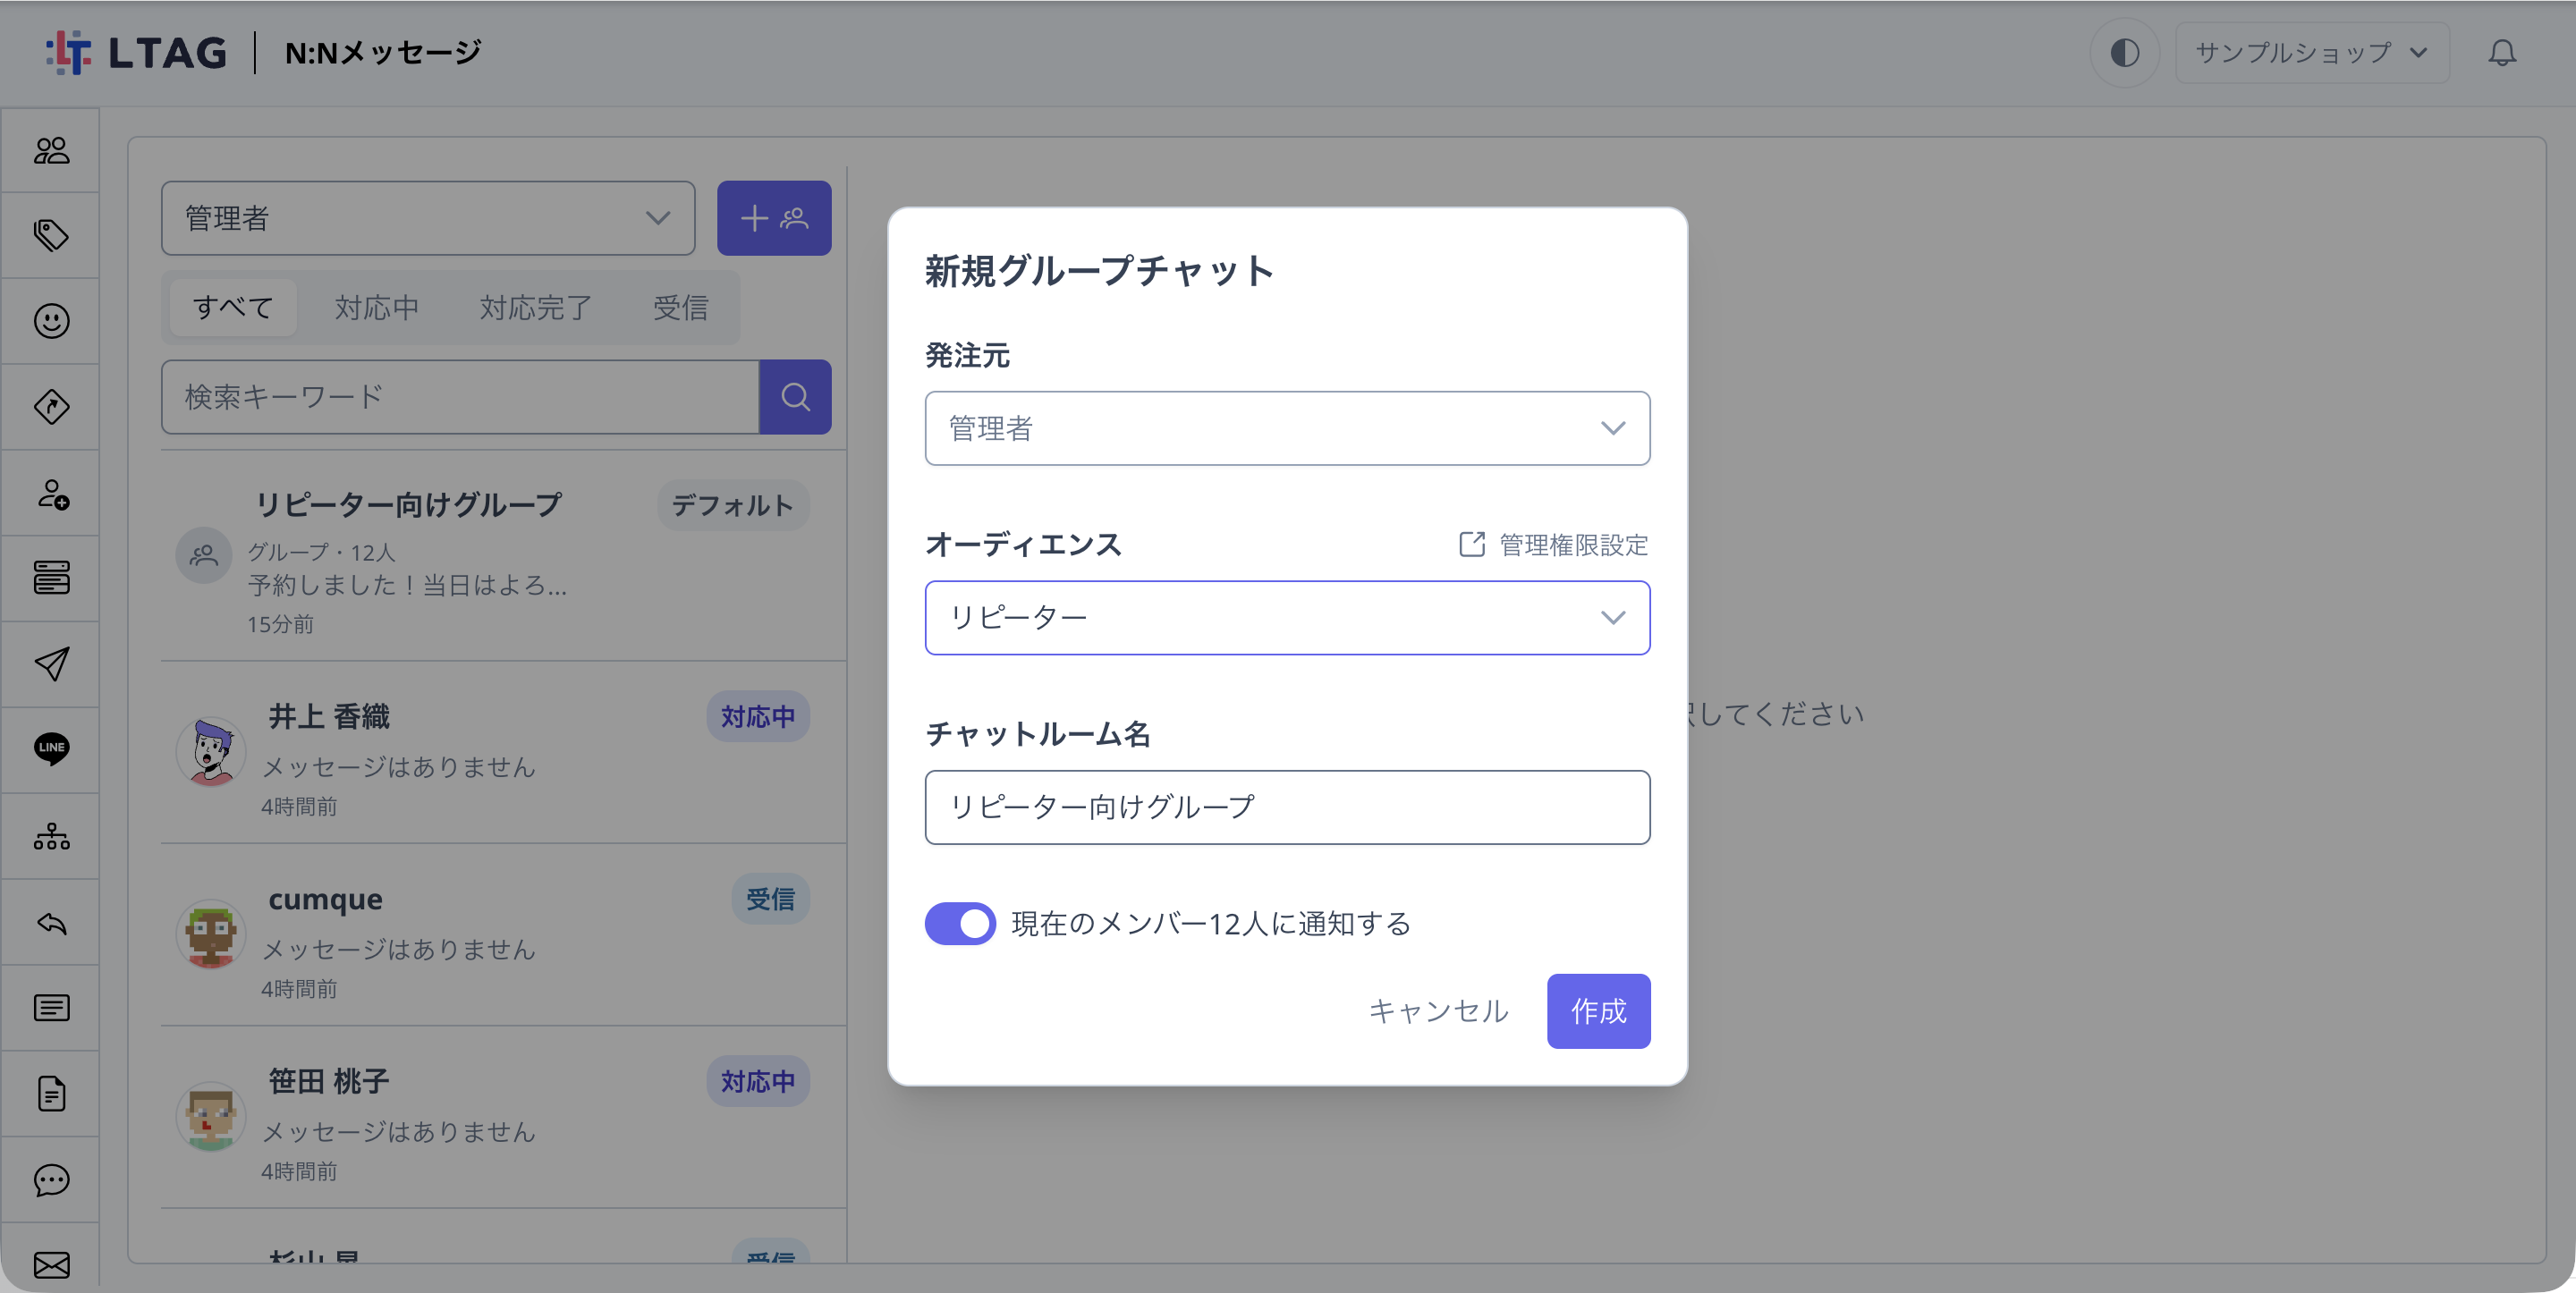Image resolution: width=2576 pixels, height=1293 pixels.
Task: Open the 笹田 桃子 chat row
Action: pyautogui.click(x=503, y=1117)
